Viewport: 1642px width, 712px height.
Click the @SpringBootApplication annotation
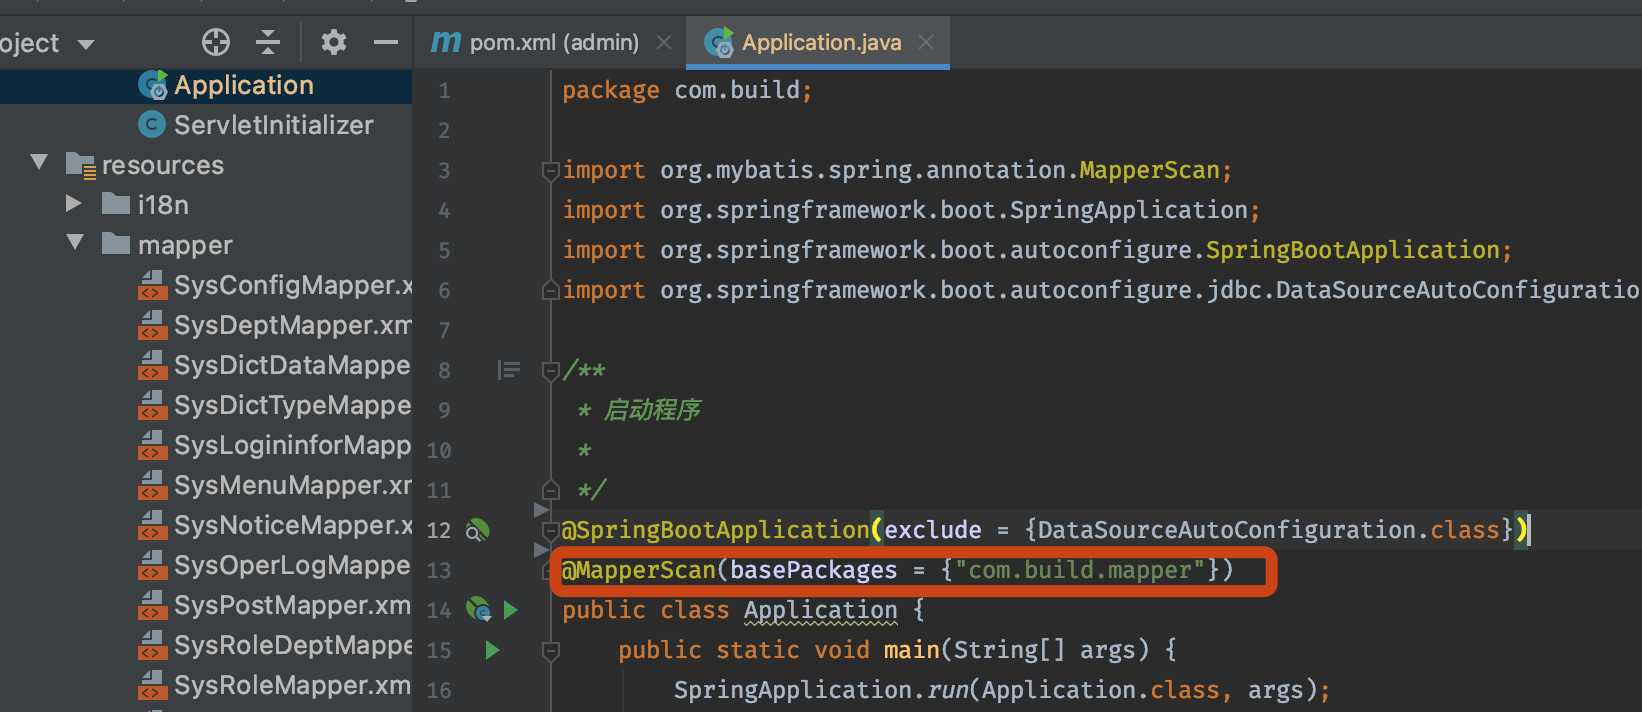tap(716, 530)
